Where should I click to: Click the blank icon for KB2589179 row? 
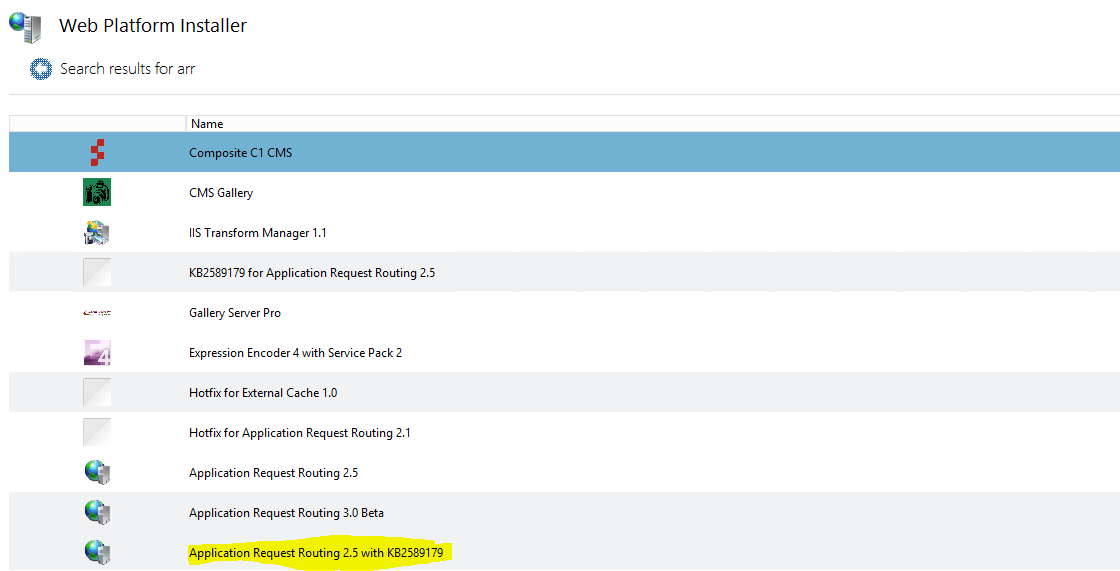click(x=97, y=272)
